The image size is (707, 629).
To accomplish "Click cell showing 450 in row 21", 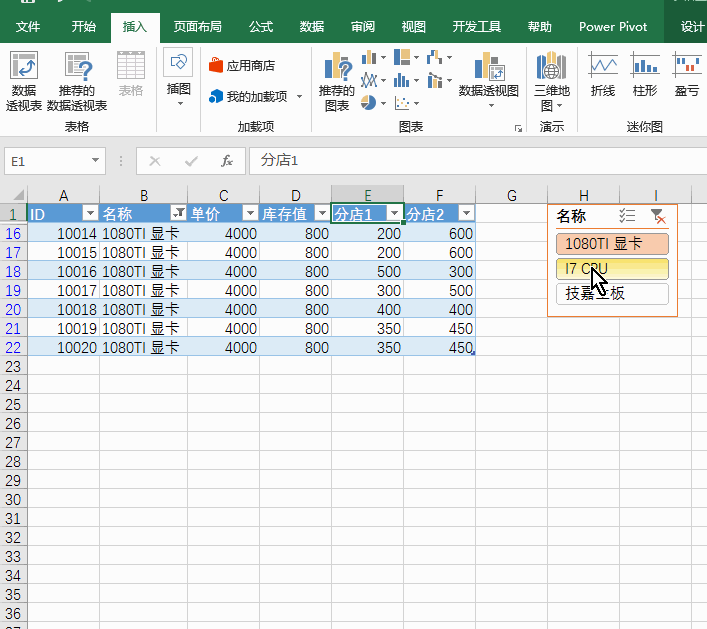I will click(x=439, y=329).
